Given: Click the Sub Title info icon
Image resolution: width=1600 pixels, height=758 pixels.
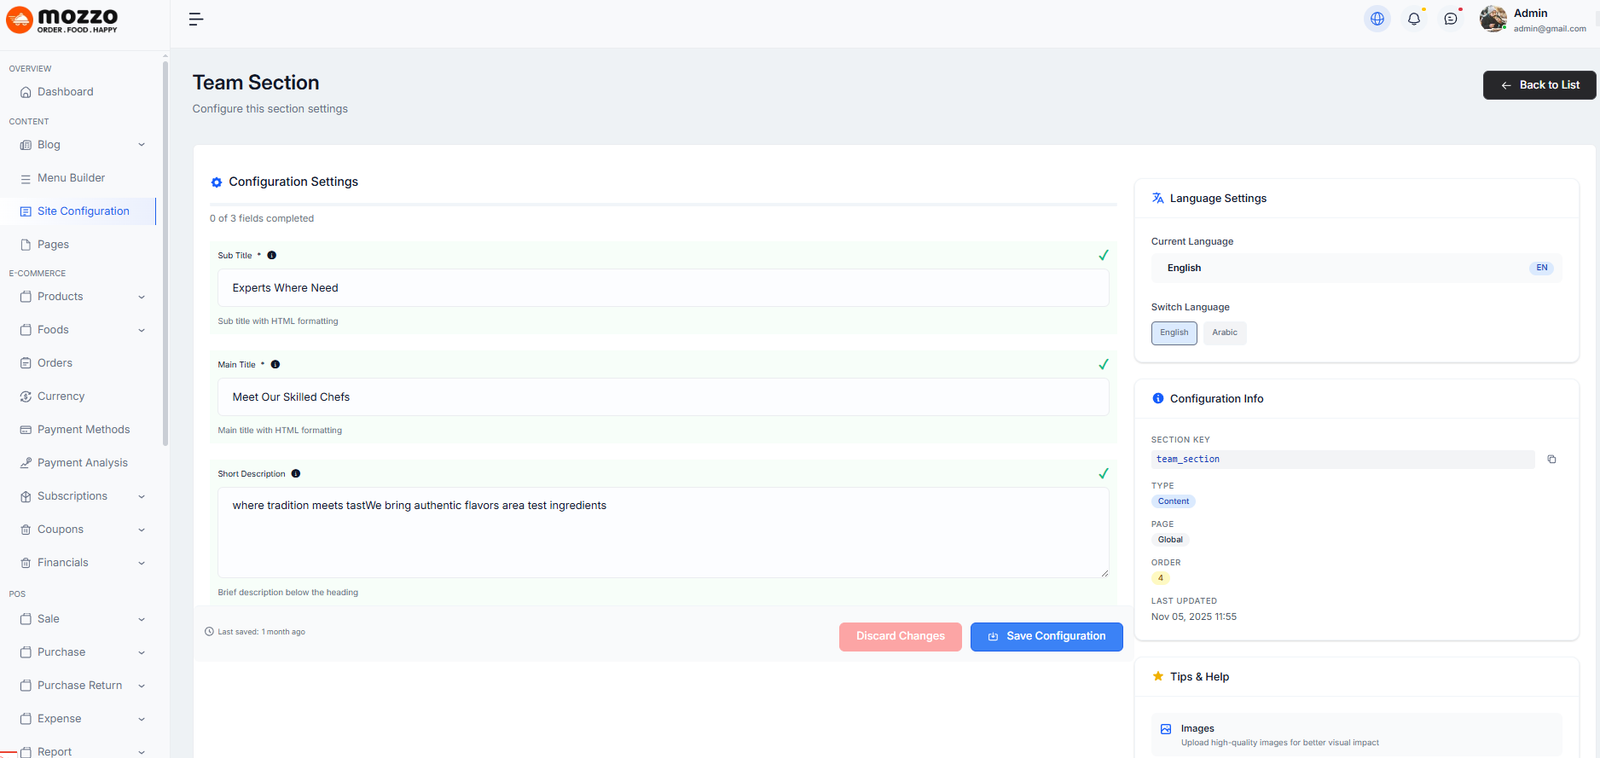Looking at the screenshot, I should point(272,255).
